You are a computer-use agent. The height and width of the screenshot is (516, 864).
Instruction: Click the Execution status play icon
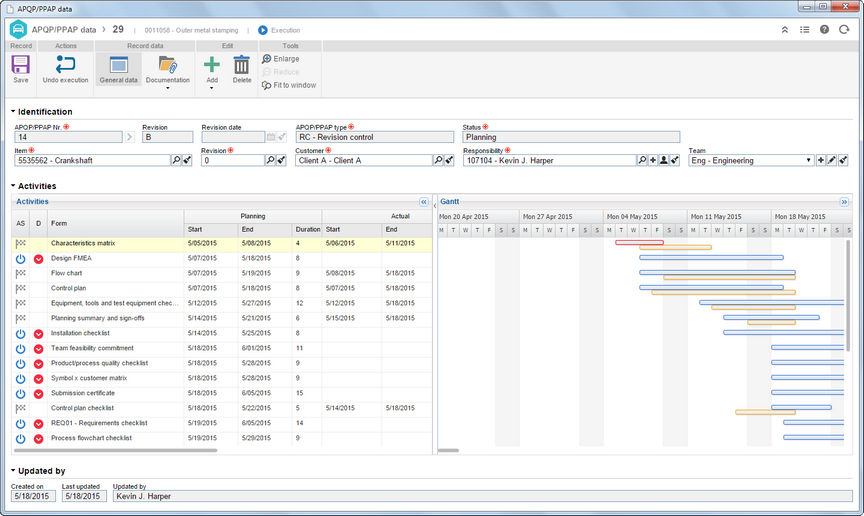pyautogui.click(x=263, y=30)
